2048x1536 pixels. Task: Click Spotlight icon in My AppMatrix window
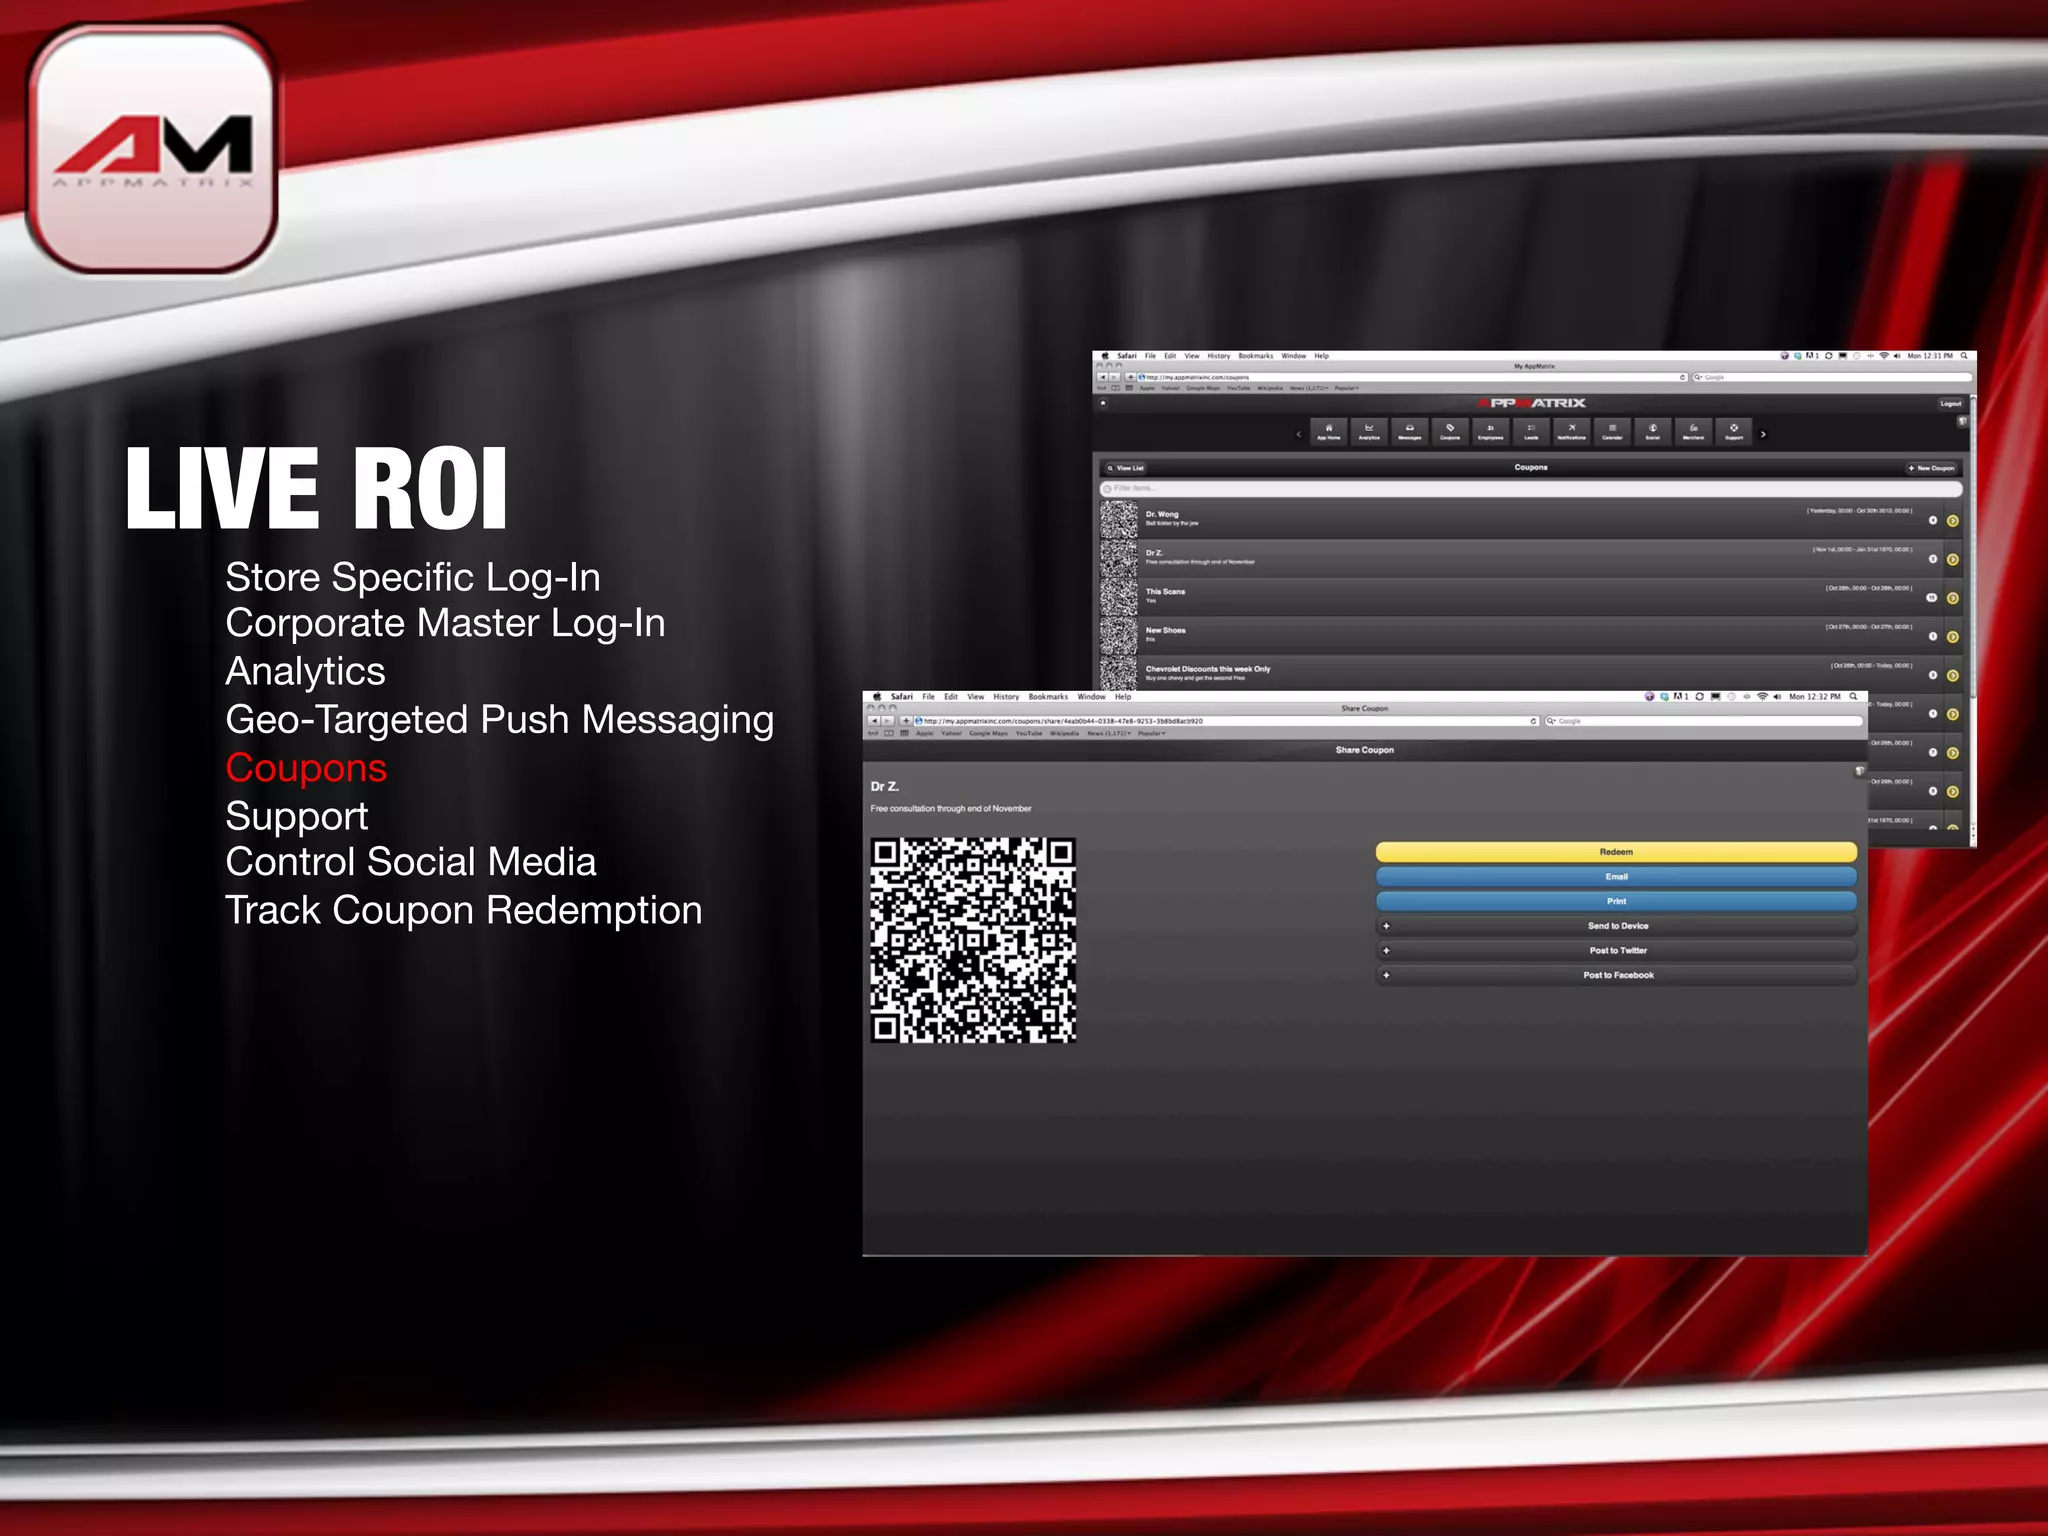(x=1964, y=356)
